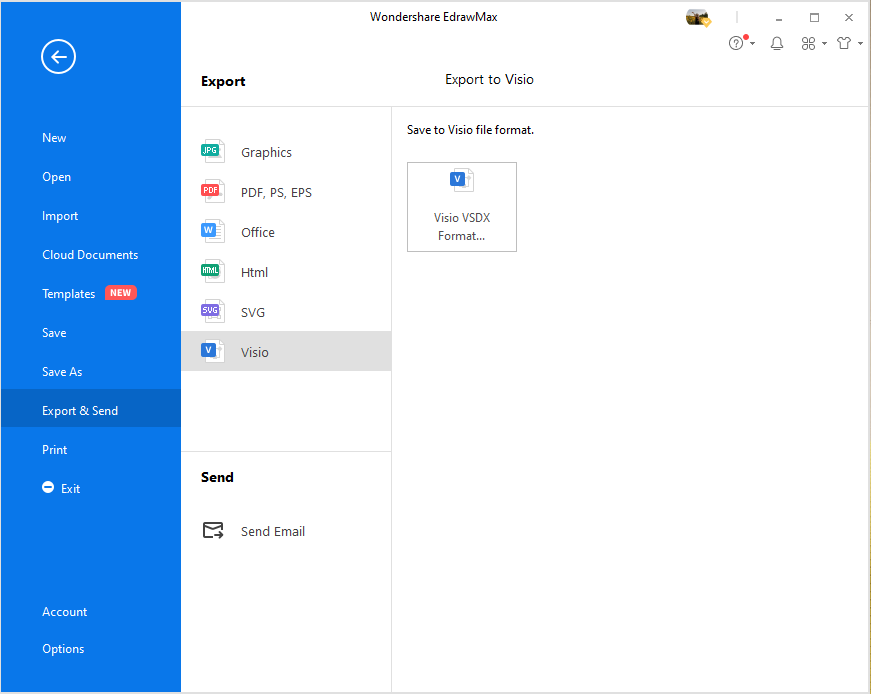
Task: Open the Help question mark icon
Action: 736,43
